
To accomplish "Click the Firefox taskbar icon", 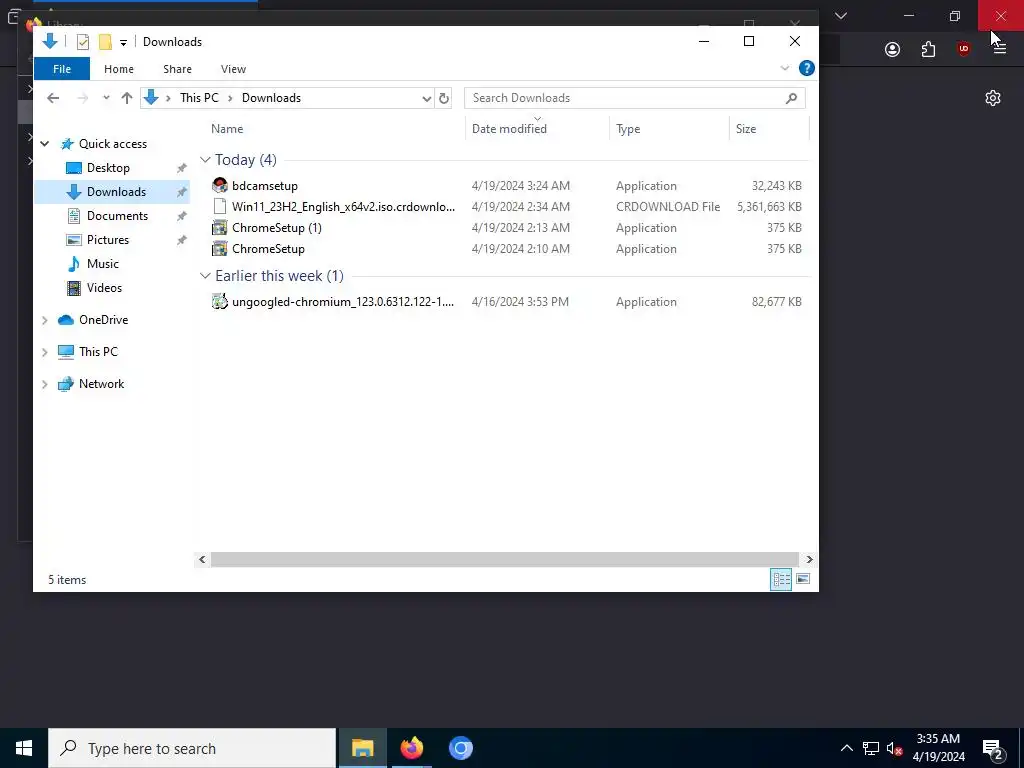I will [411, 748].
